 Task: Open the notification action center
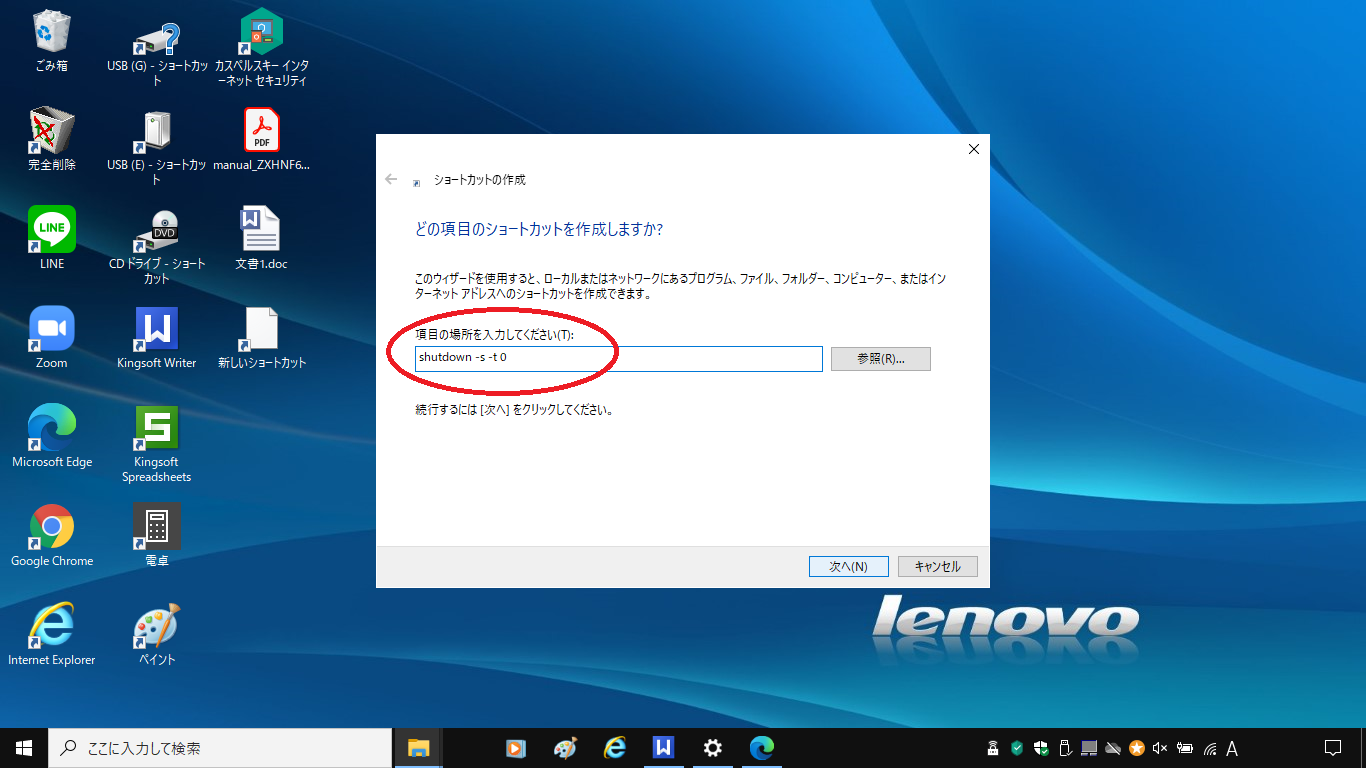pyautogui.click(x=1332, y=748)
